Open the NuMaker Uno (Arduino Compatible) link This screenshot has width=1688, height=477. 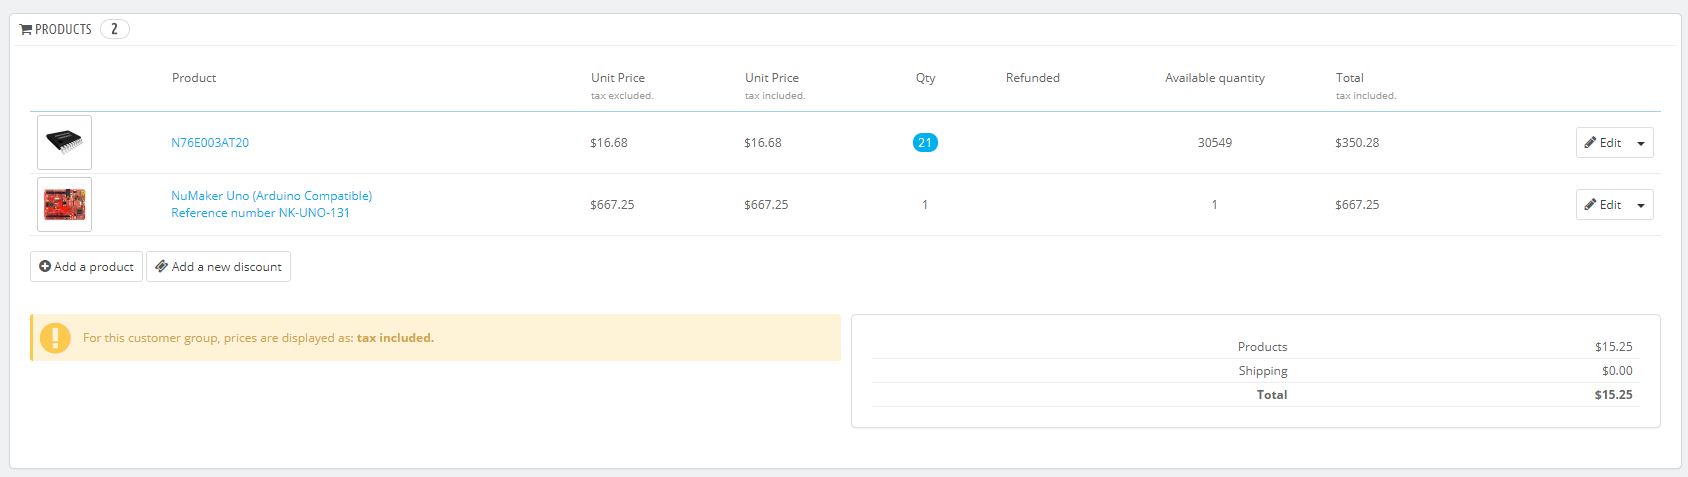[x=271, y=196]
